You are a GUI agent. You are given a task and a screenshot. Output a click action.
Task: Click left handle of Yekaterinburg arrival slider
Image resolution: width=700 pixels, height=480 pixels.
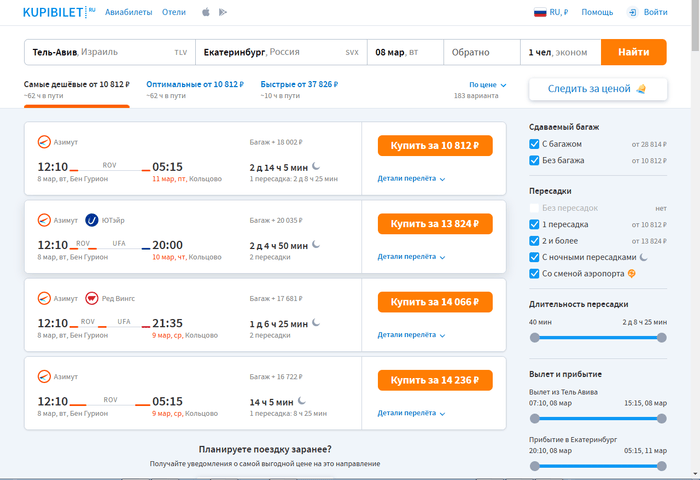[534, 466]
